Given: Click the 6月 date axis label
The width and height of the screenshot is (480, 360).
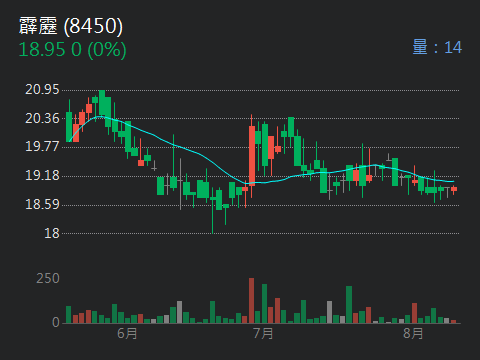Looking at the screenshot, I should (127, 333).
